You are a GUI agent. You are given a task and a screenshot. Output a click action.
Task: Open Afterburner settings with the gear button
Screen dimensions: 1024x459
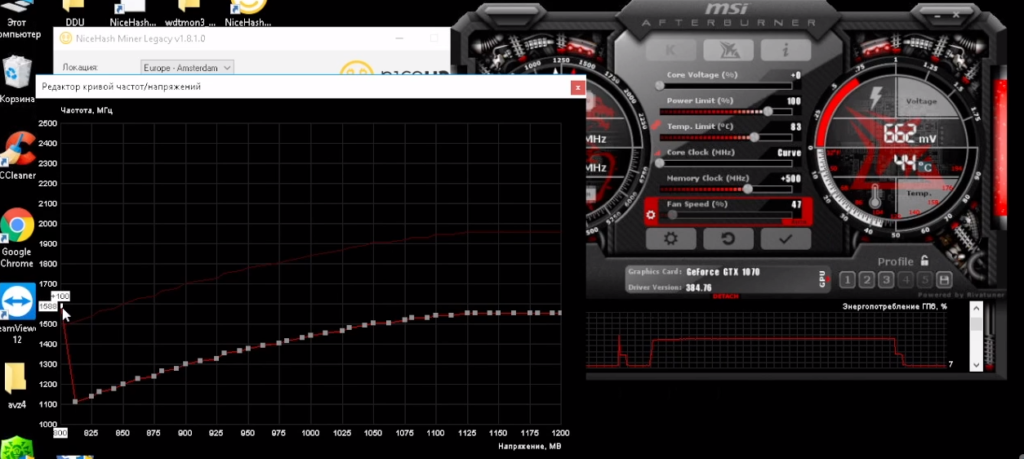(671, 239)
